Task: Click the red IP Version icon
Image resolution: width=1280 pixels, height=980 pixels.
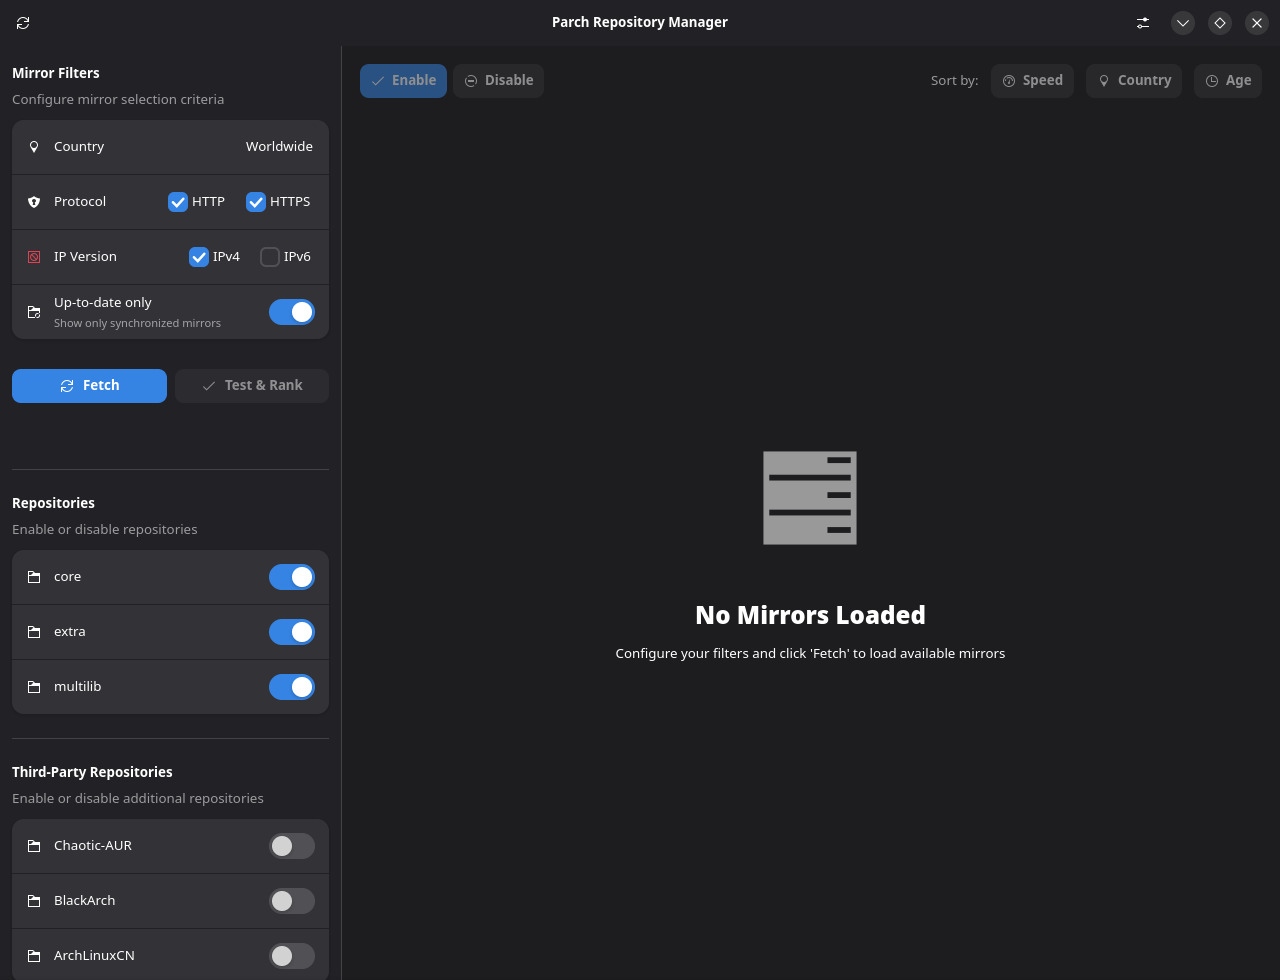Action: point(34,257)
